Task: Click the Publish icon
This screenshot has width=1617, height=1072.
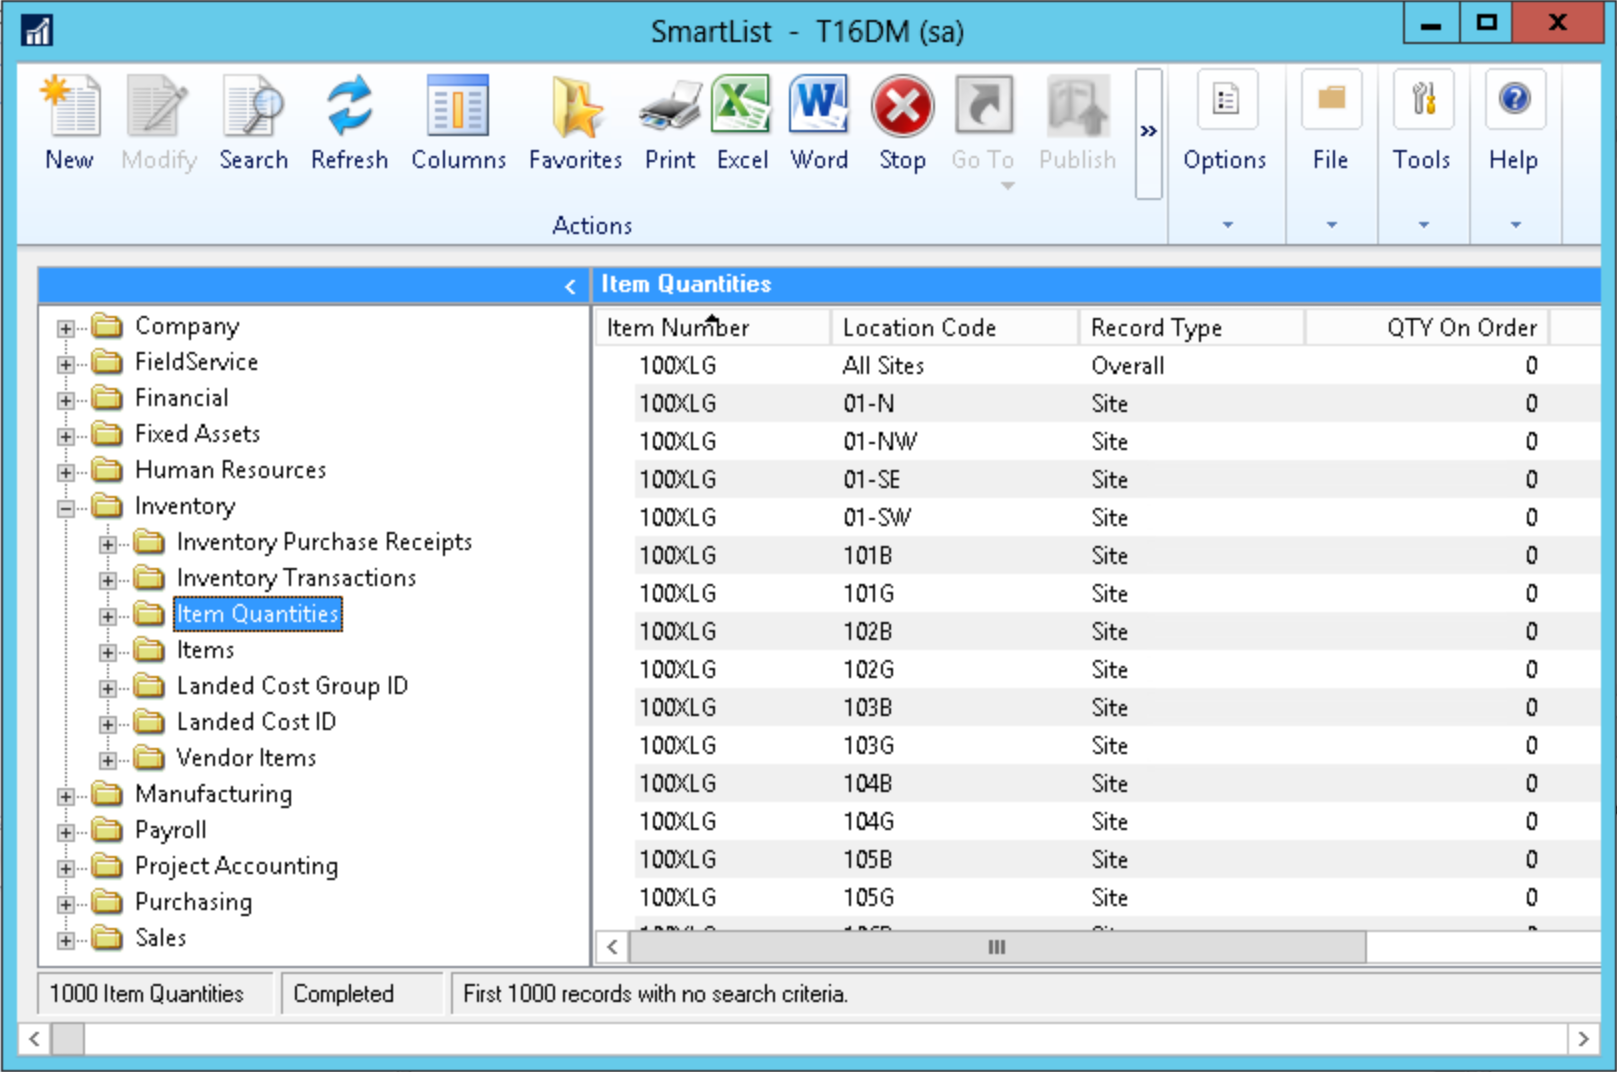Action: [x=1077, y=105]
